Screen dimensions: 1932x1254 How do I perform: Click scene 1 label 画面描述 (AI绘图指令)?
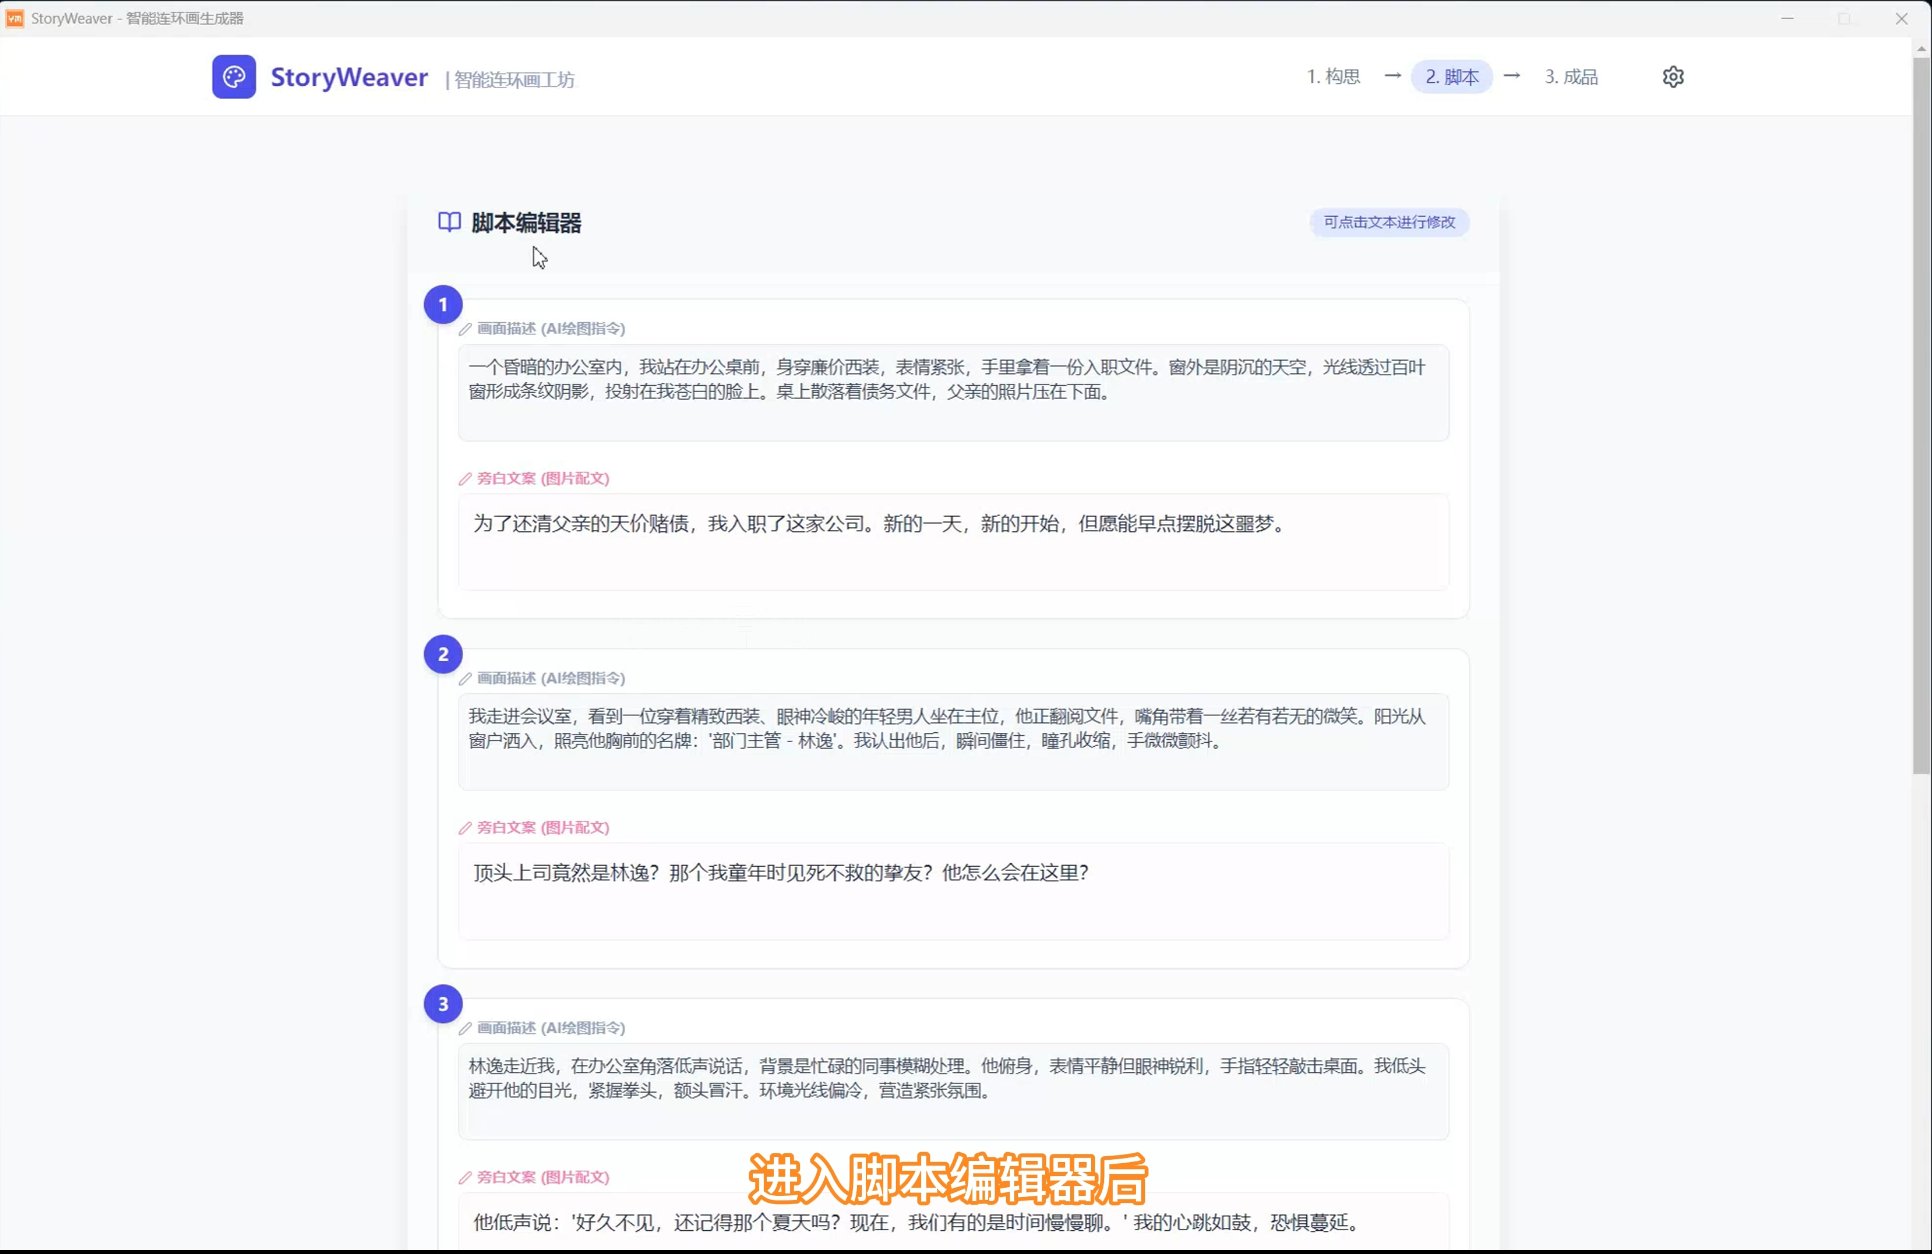(551, 329)
